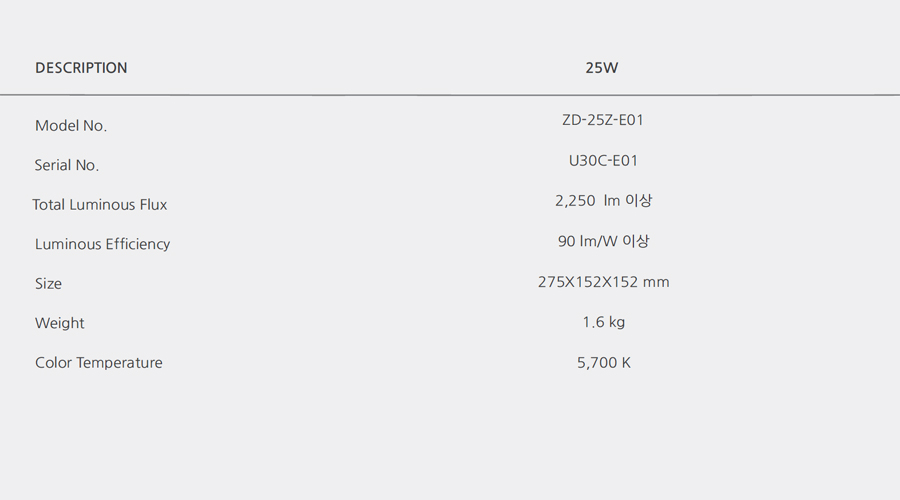The image size is (900, 500).
Task: Click the 1.6 kg value
Action: 604,322
